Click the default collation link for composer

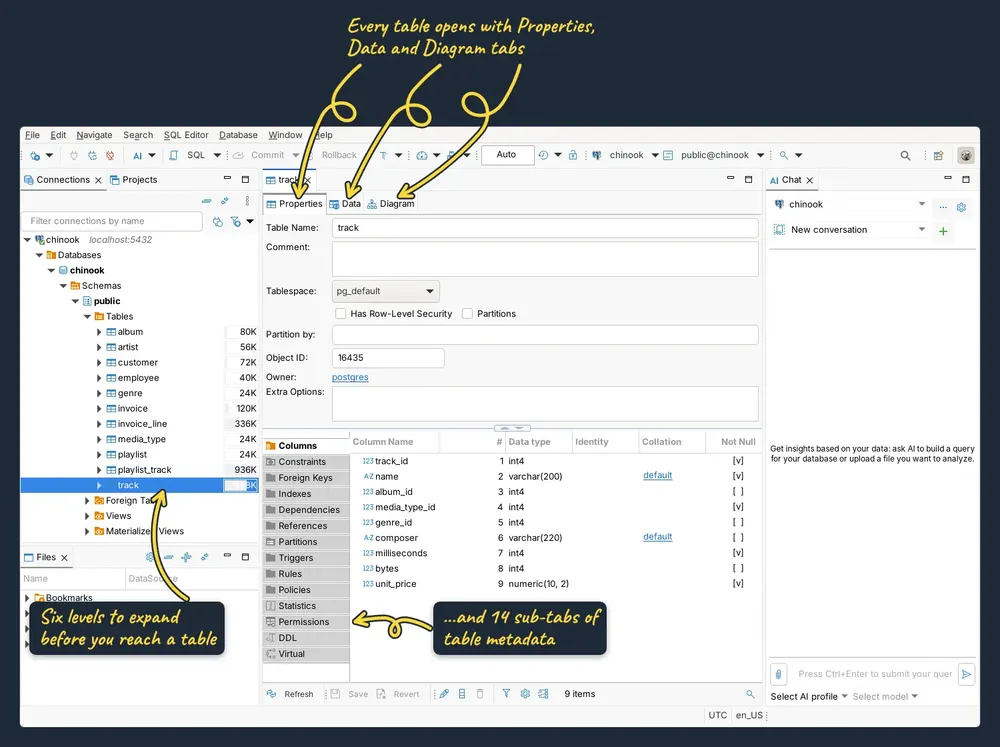tap(658, 536)
